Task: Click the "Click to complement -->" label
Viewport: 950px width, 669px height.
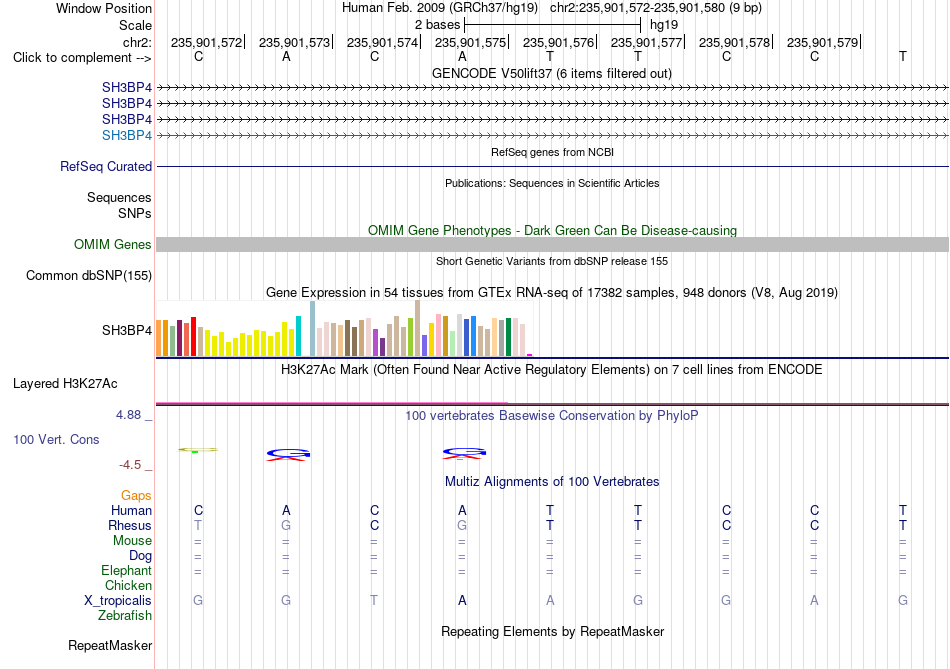Action: click(82, 58)
